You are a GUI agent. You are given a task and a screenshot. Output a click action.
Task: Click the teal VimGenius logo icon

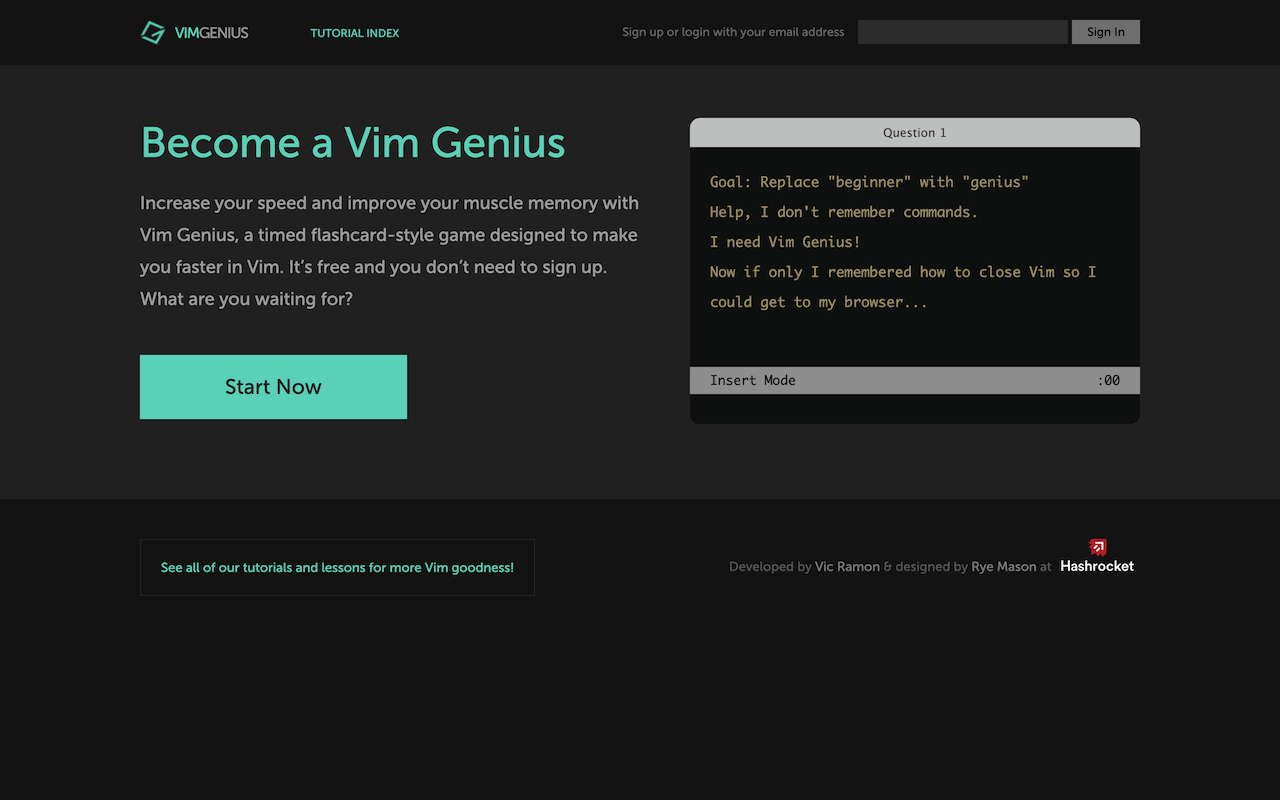(153, 31)
